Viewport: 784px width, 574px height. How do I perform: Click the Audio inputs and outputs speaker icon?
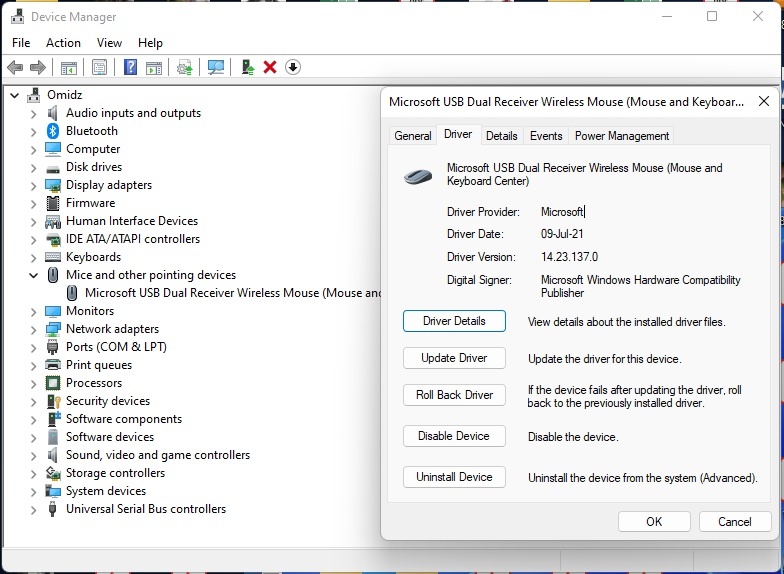(52, 113)
